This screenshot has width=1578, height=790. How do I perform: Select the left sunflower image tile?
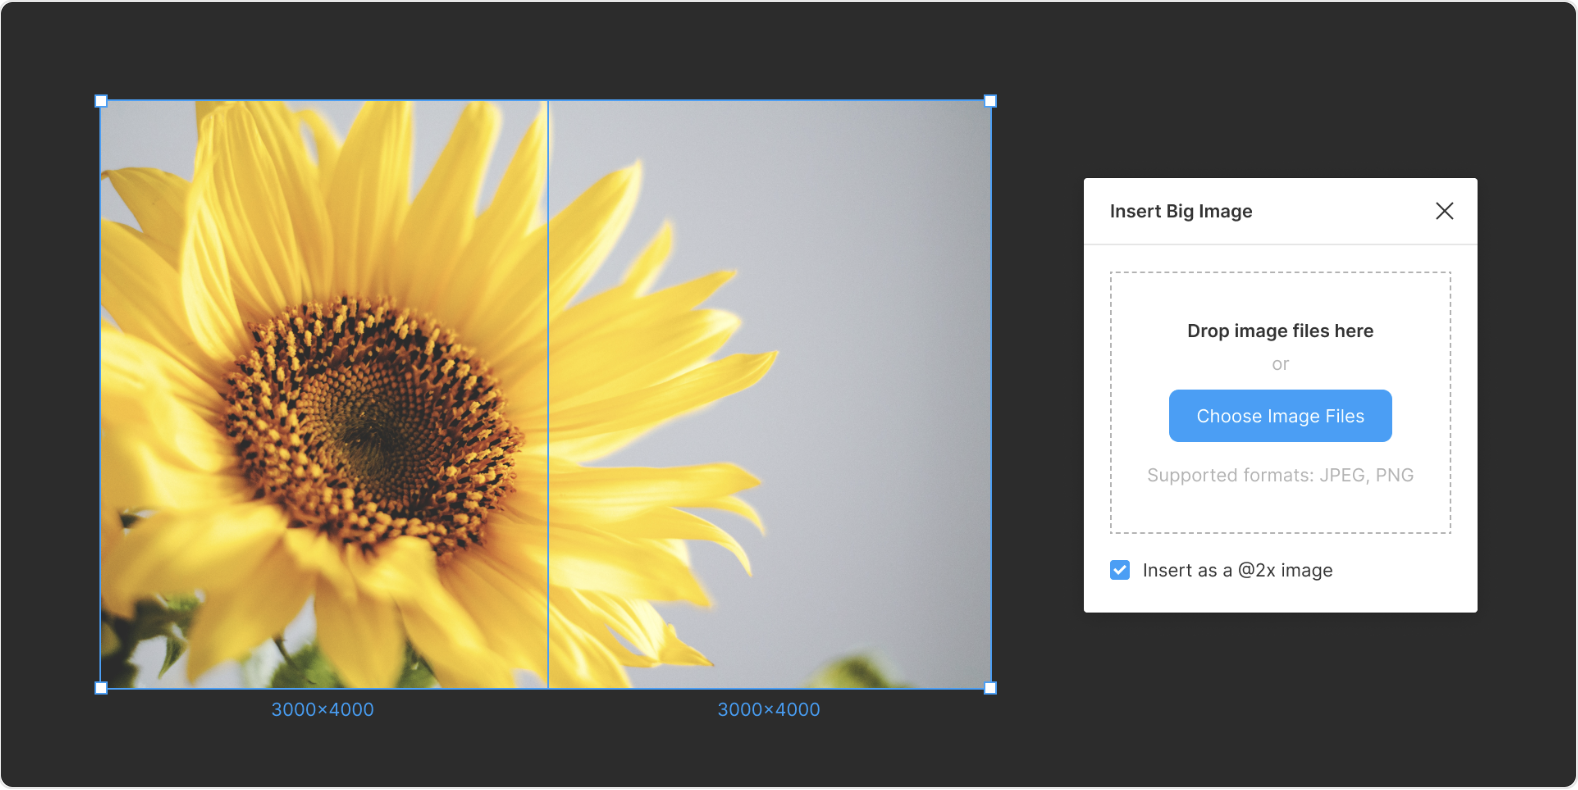coord(324,394)
